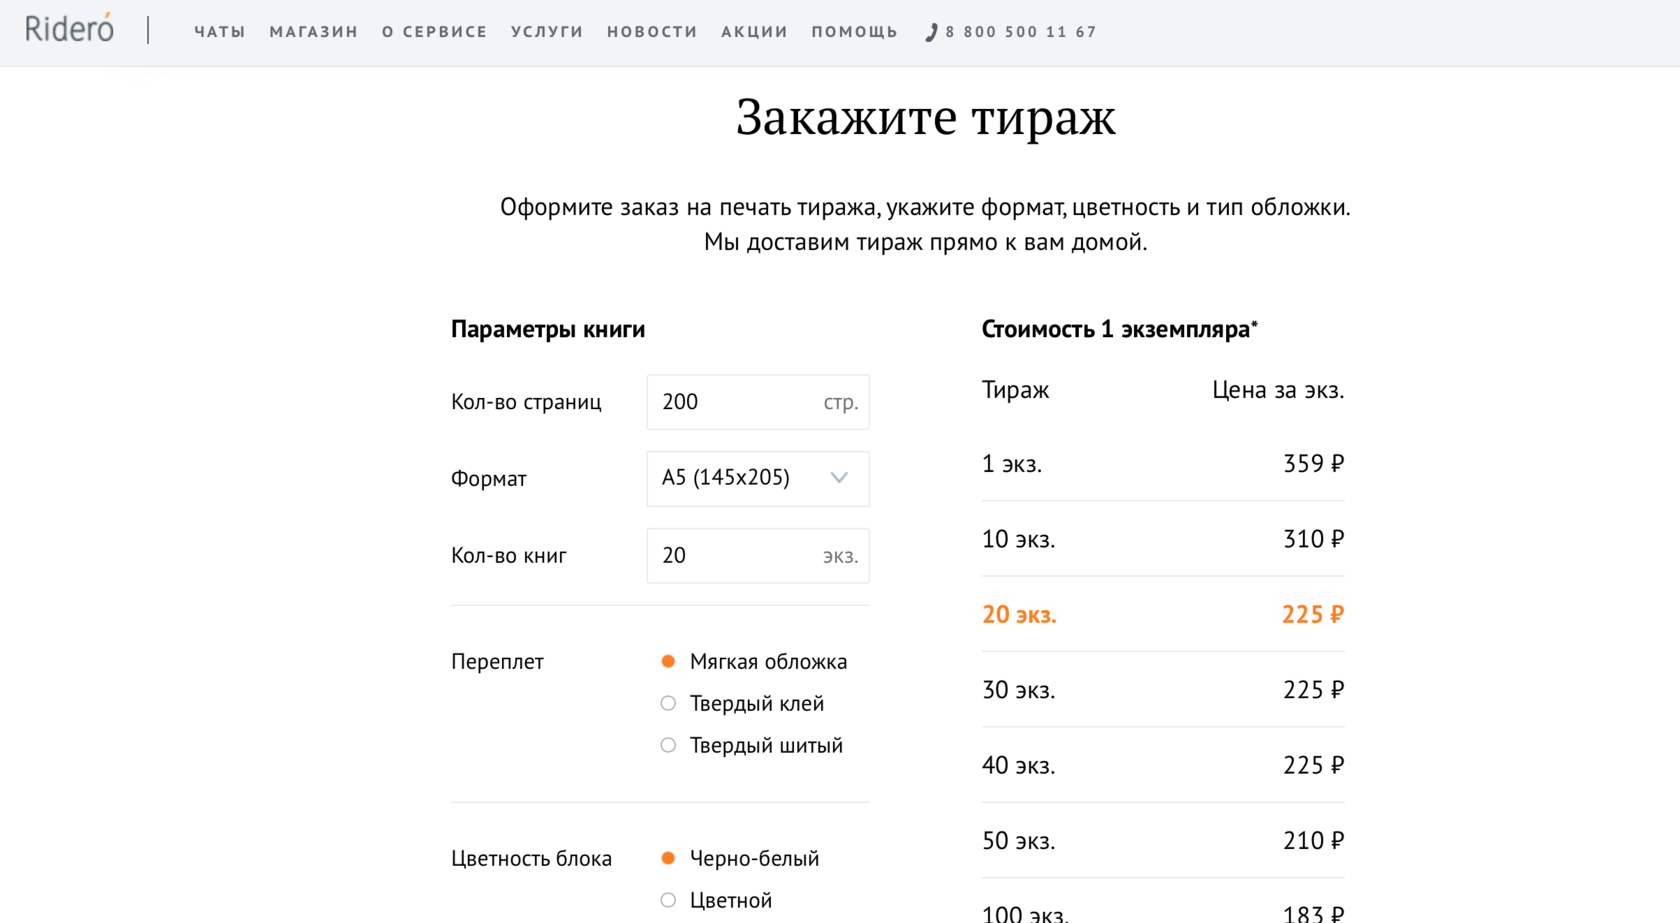Image resolution: width=1680 pixels, height=923 pixels.
Task: Navigate to УСЛУГИ page
Action: 547,32
